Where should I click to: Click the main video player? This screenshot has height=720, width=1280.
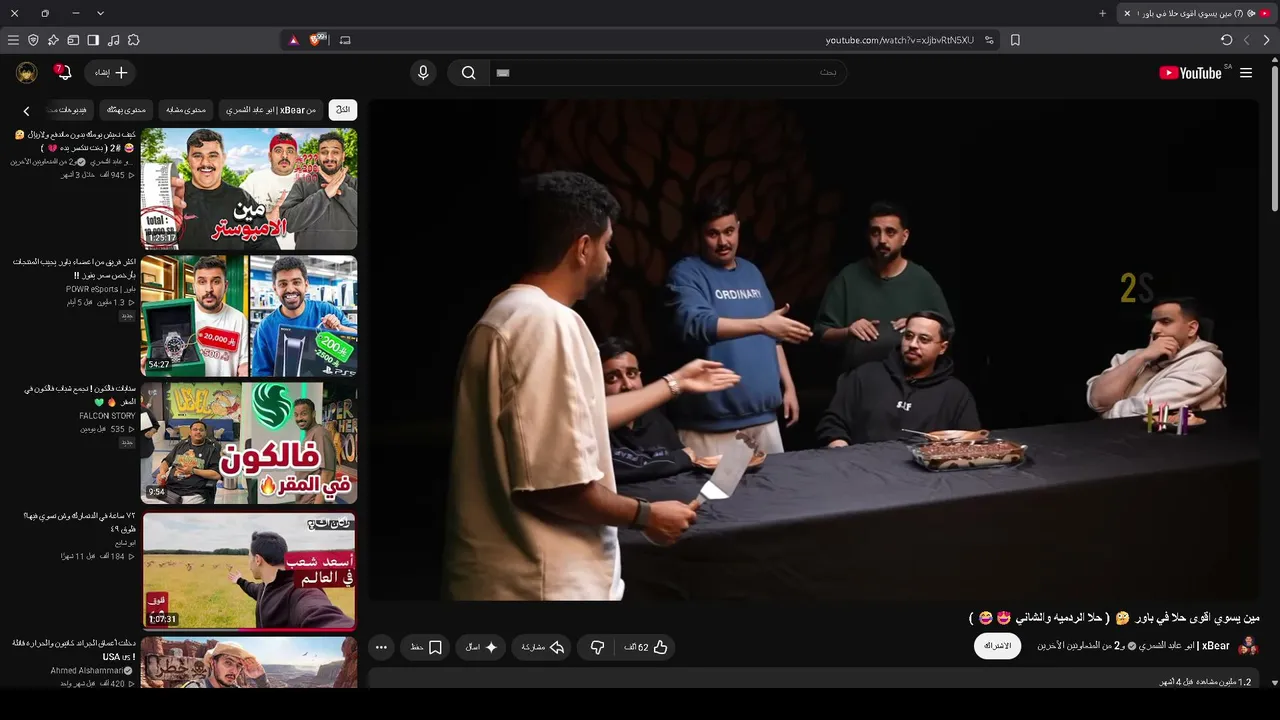pos(813,350)
